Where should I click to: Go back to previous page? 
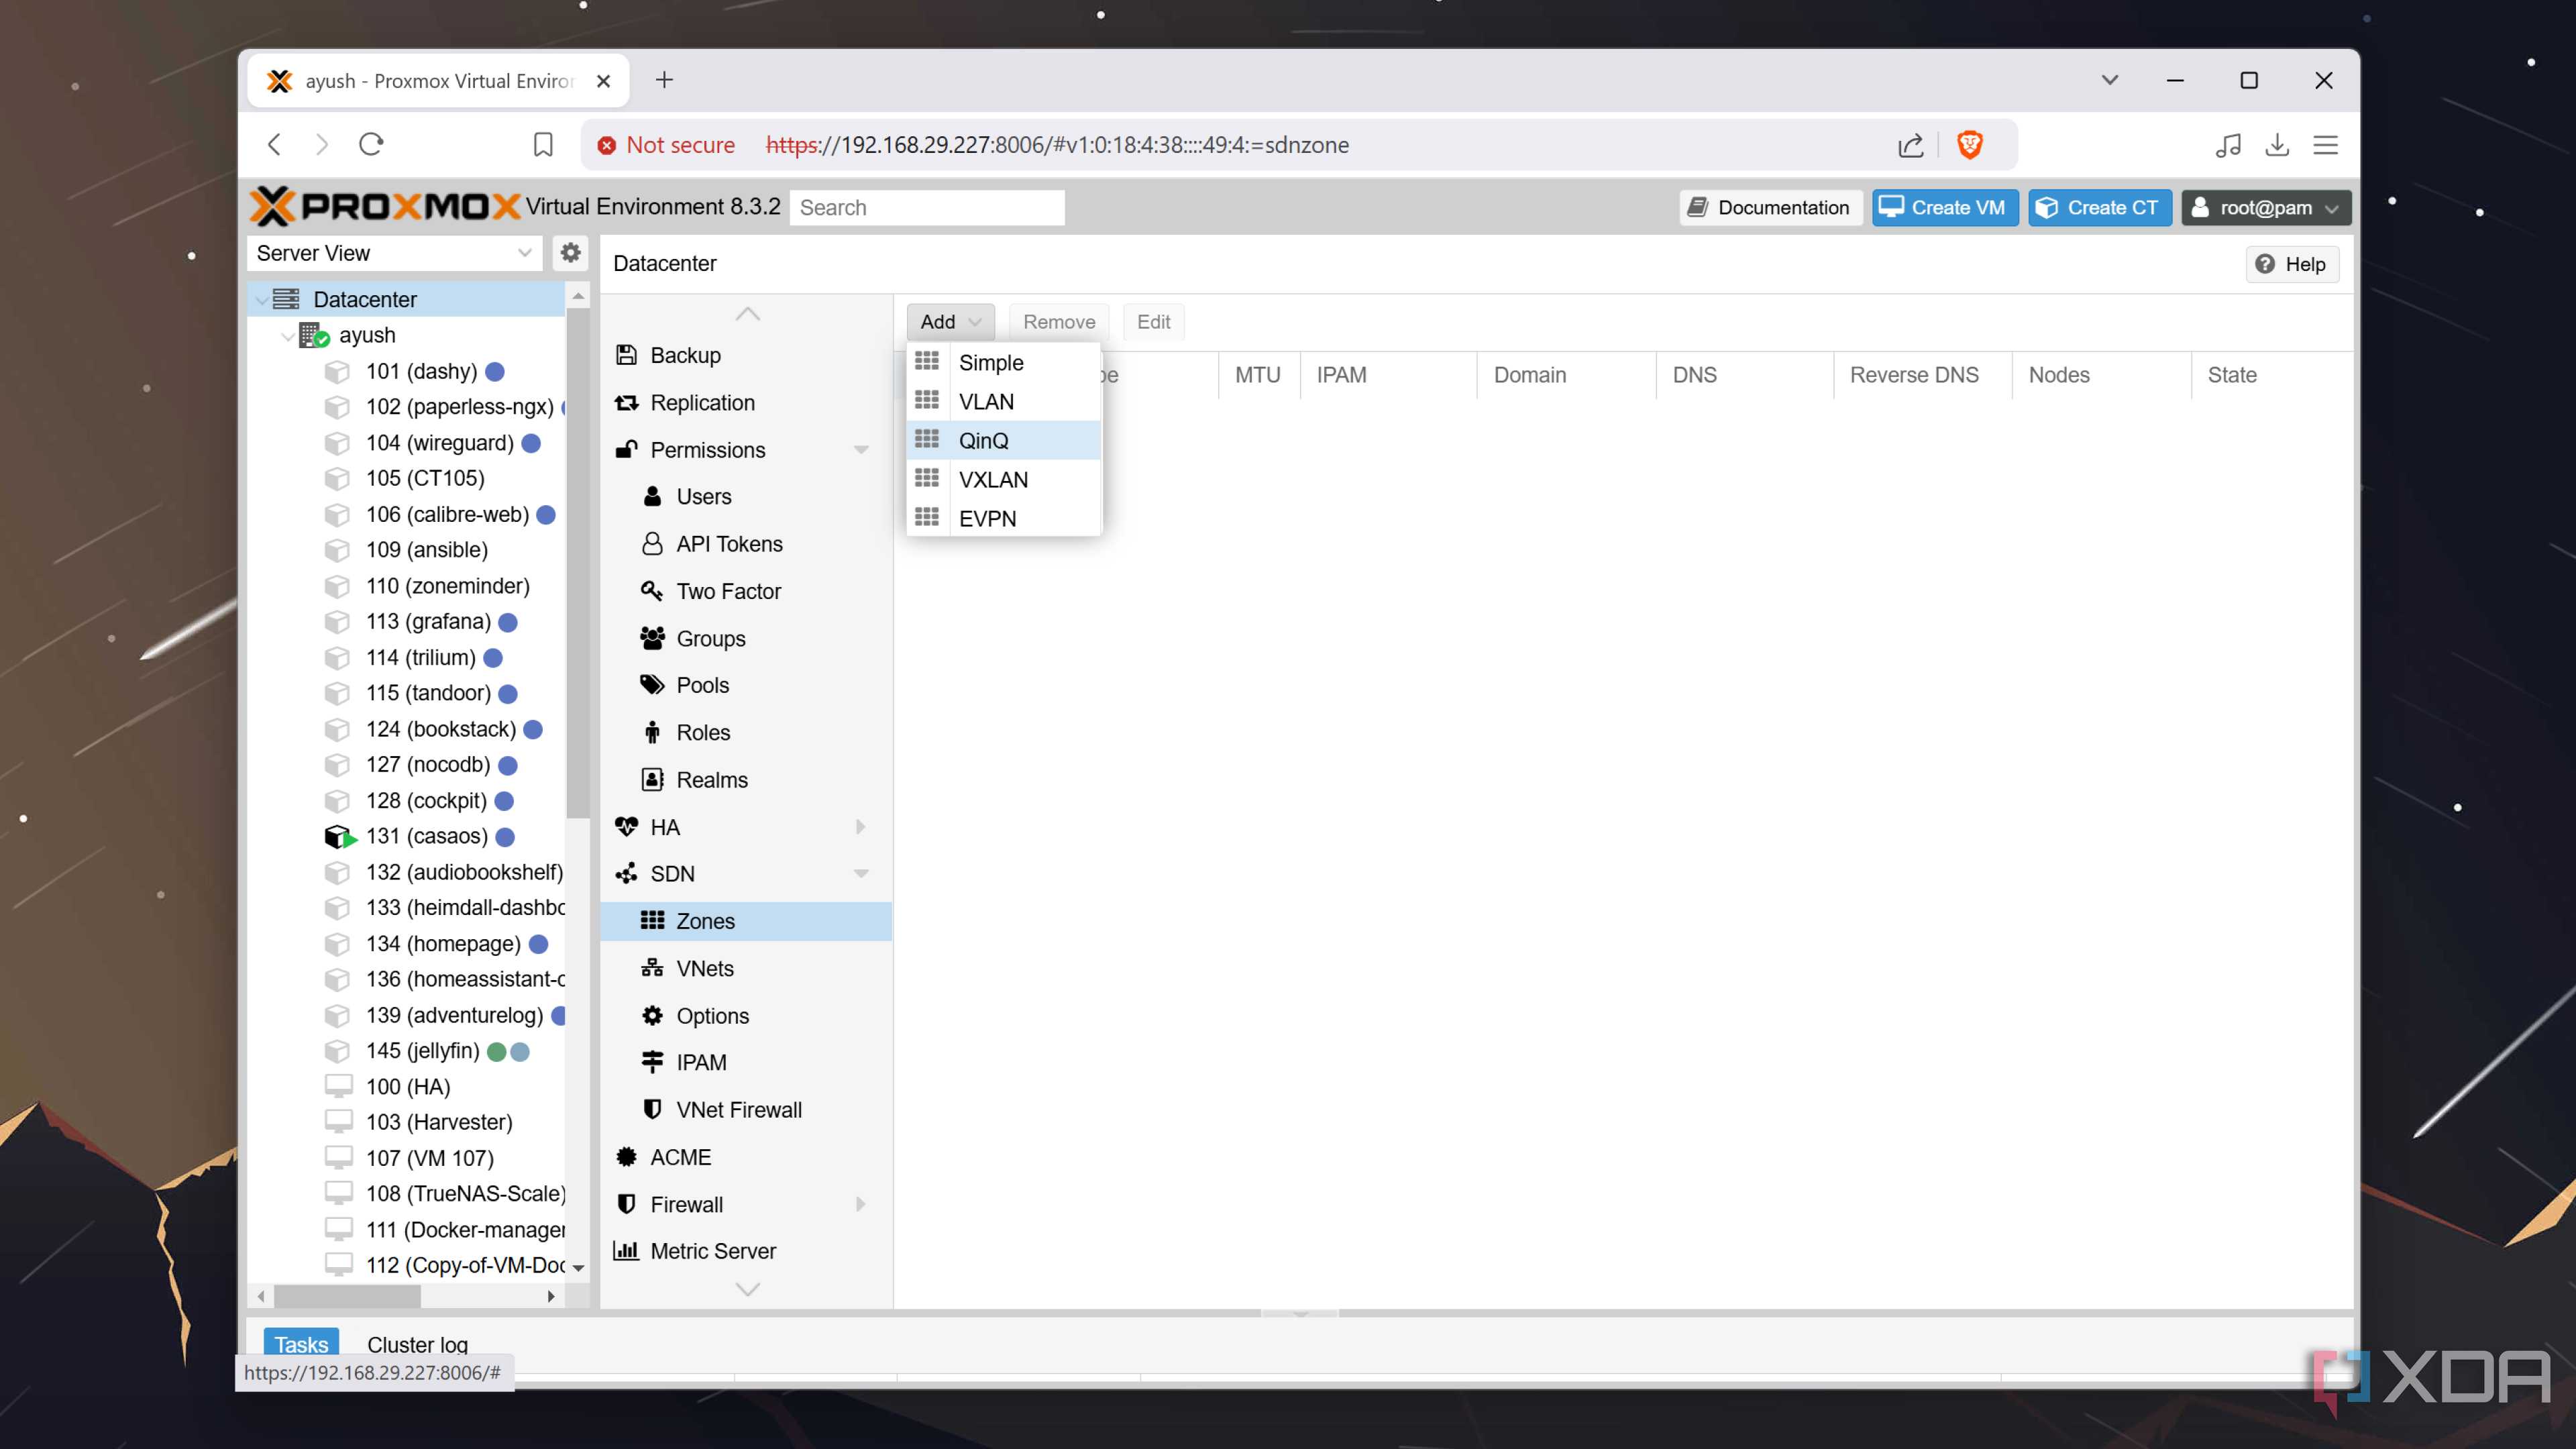(x=275, y=145)
